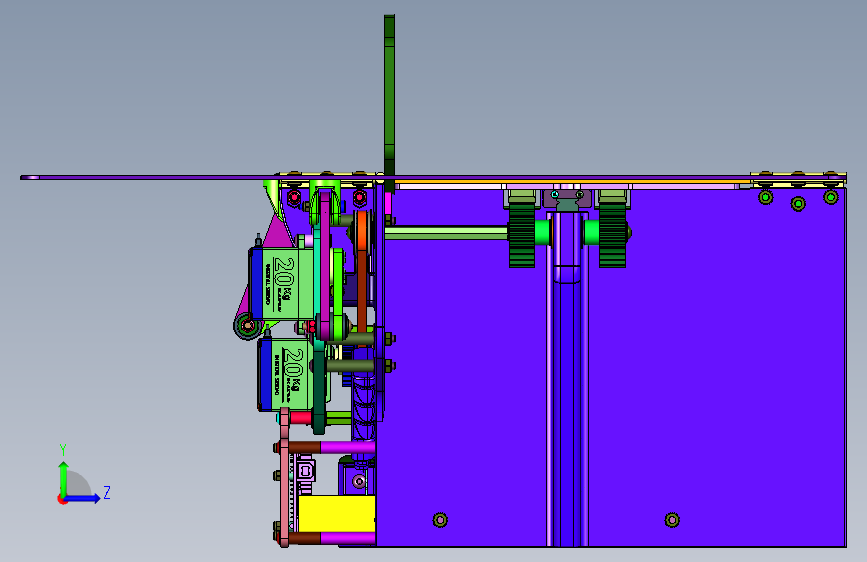This screenshot has width=867, height=562.
Task: Select the yellow block at the model's bottom
Action: pos(336,514)
